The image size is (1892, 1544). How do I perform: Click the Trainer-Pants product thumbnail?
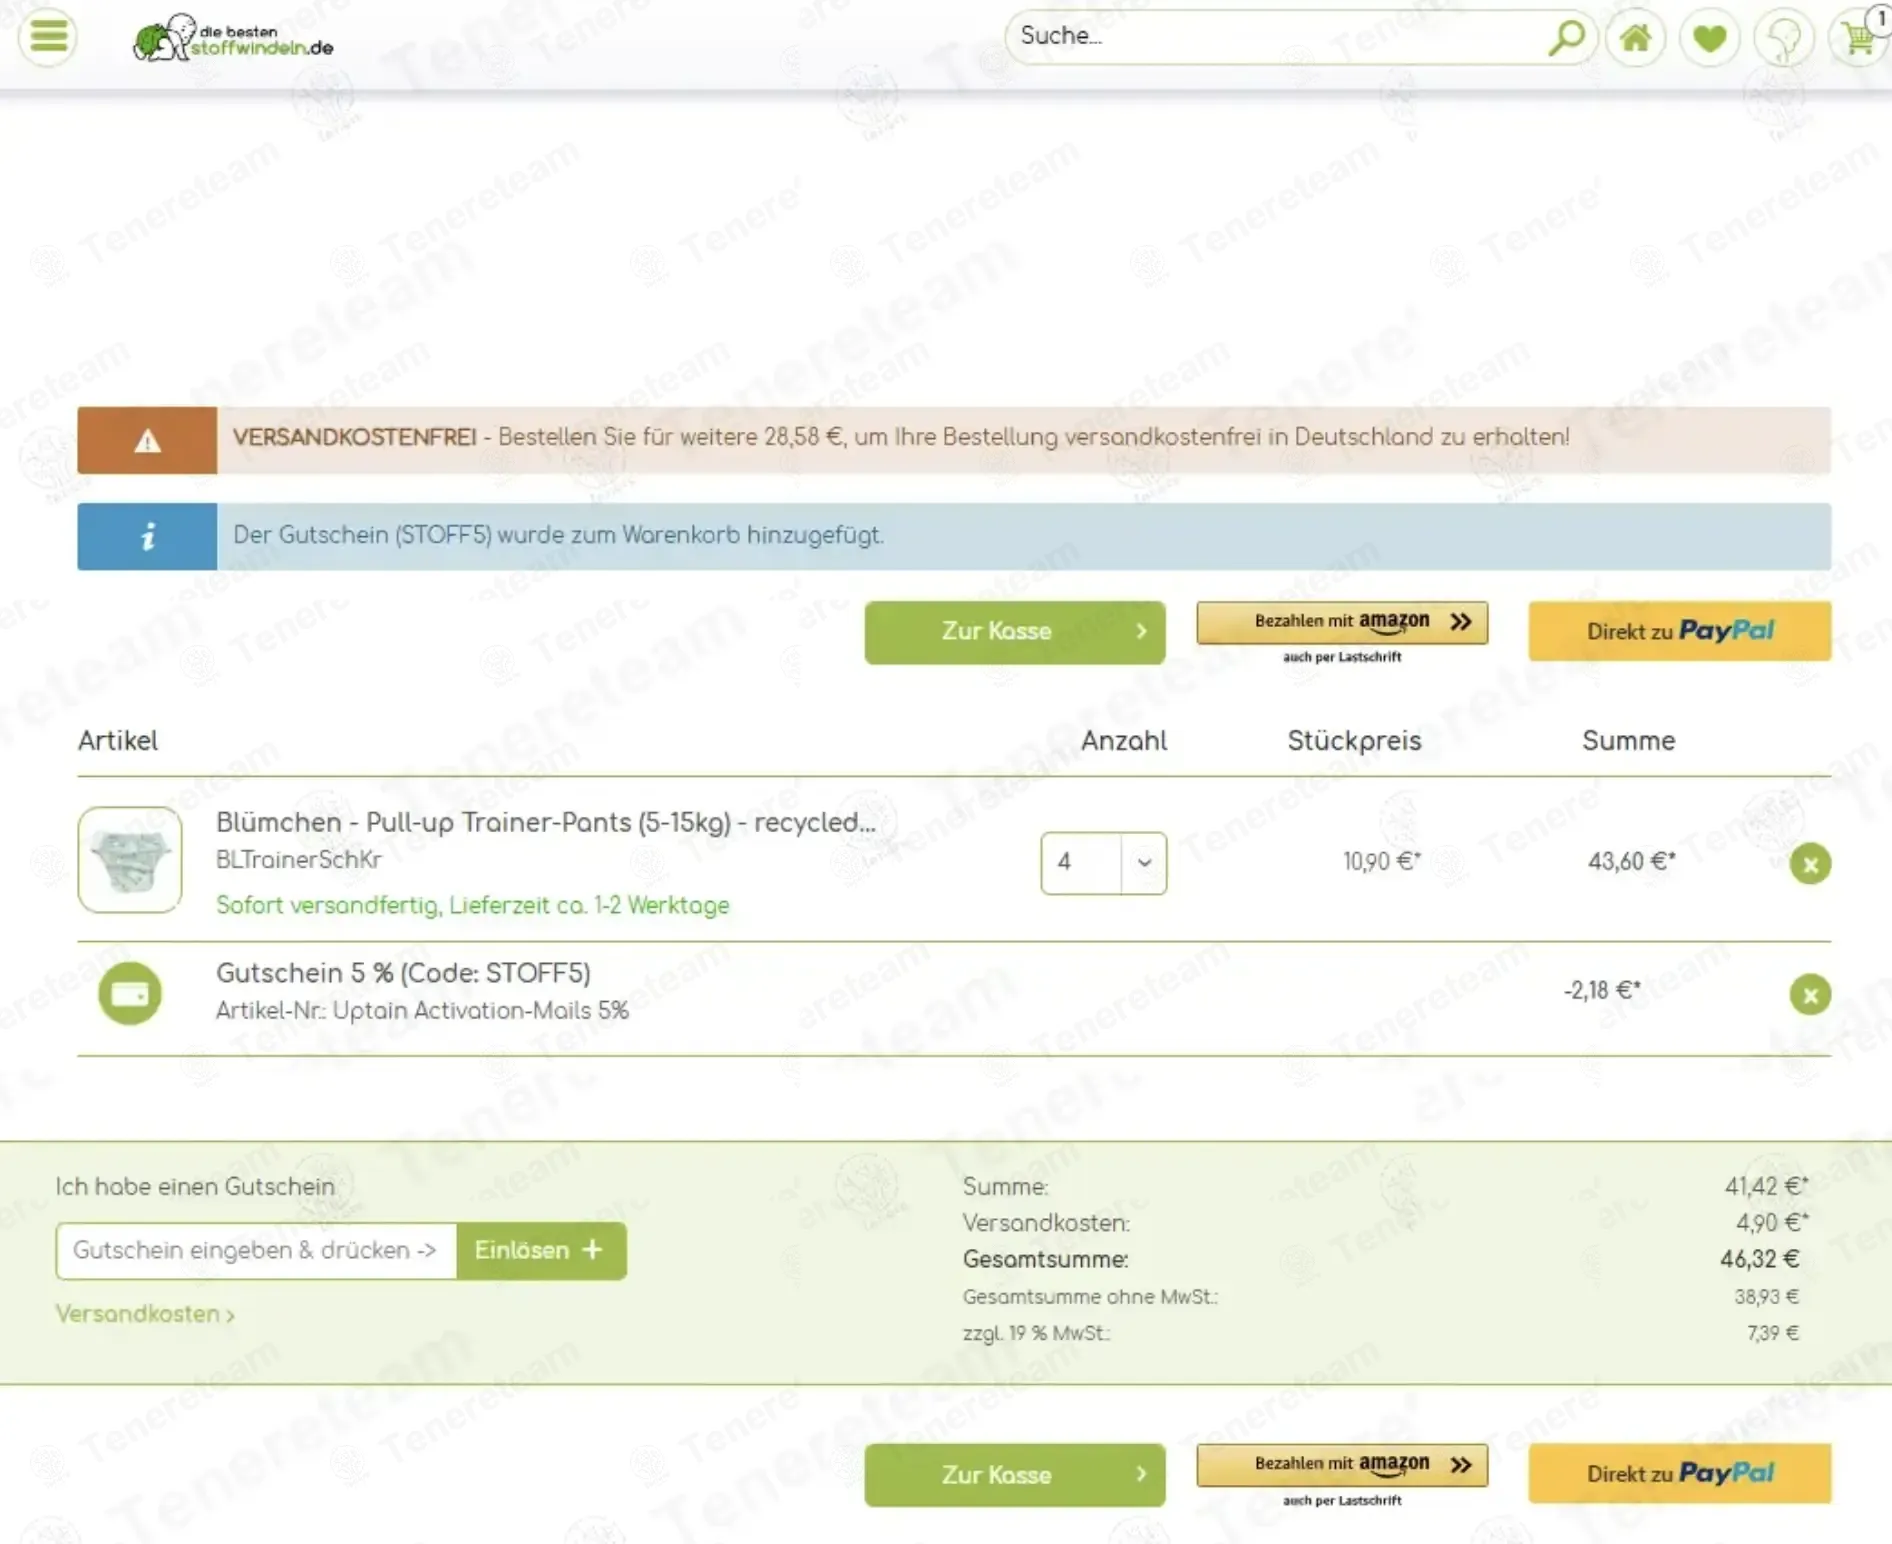[x=130, y=860]
